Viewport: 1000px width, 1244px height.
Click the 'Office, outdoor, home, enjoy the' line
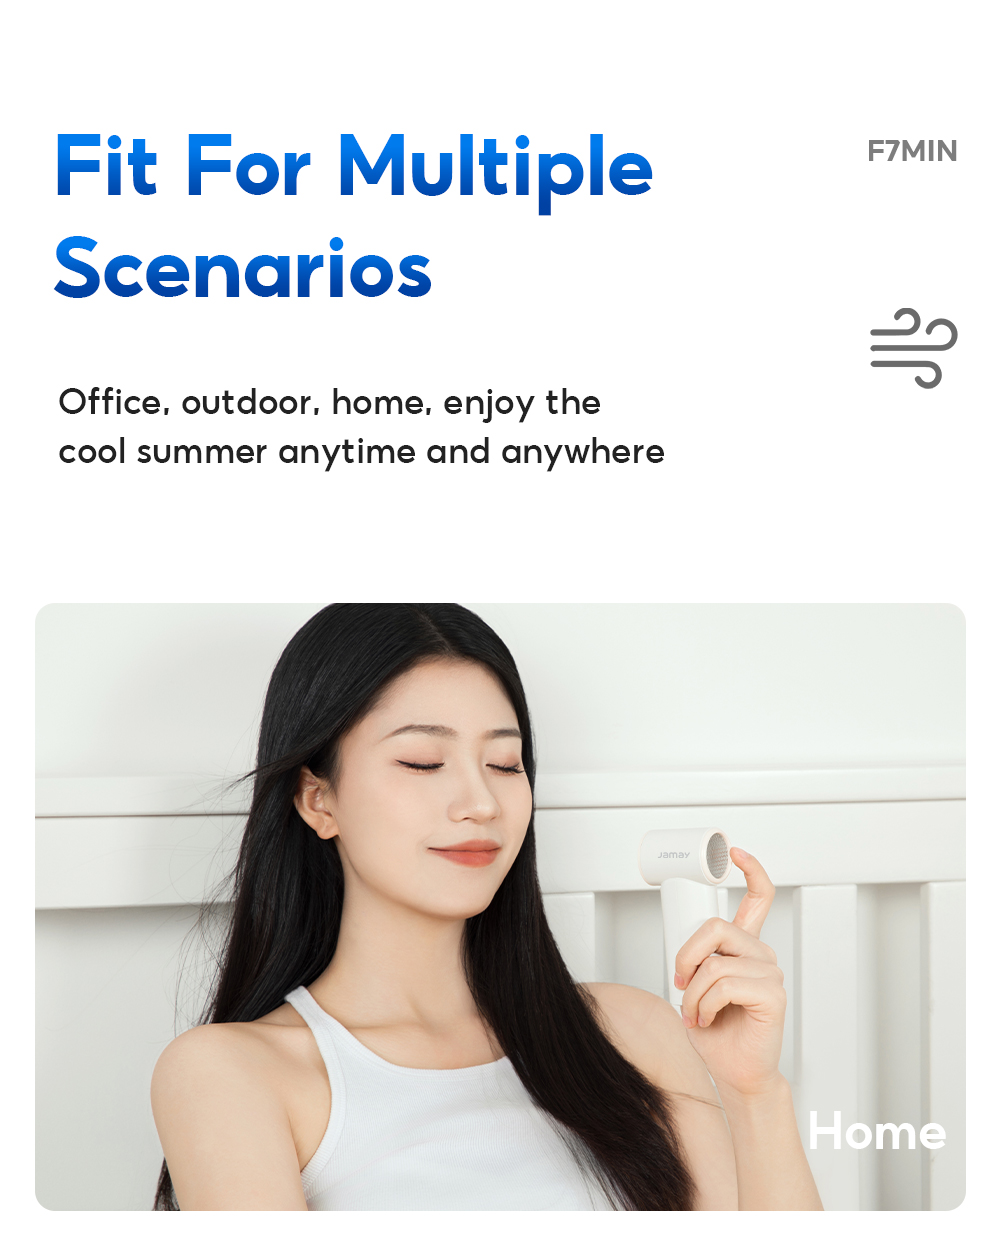pos(330,402)
